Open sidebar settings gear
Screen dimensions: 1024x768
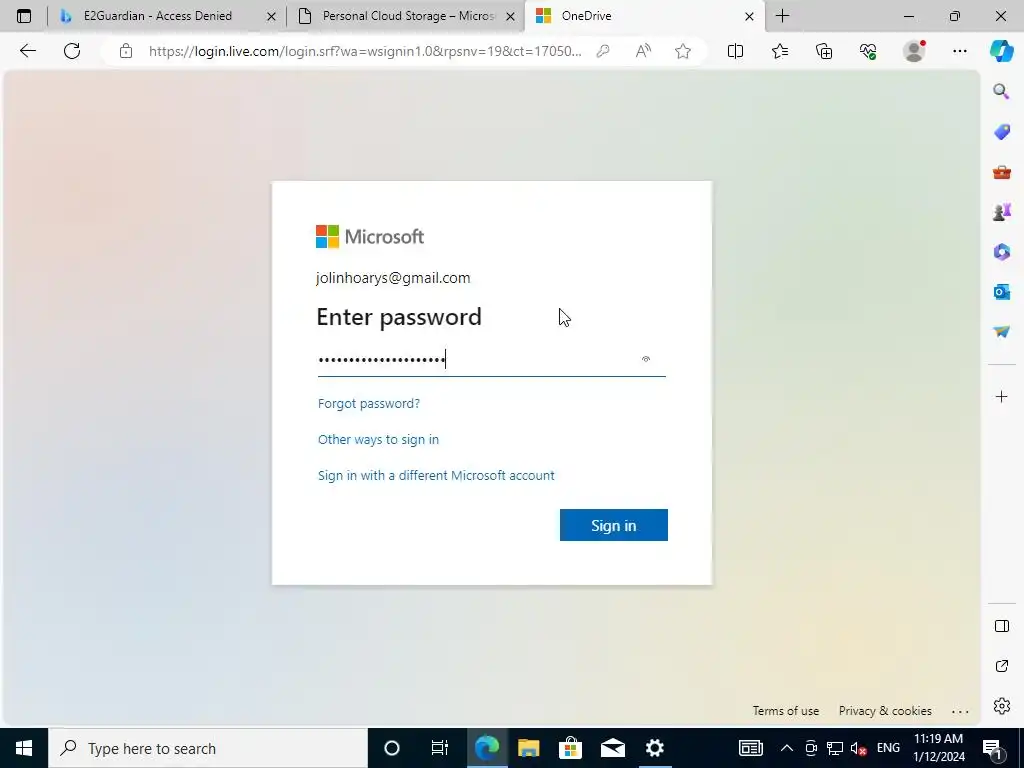(1001, 706)
